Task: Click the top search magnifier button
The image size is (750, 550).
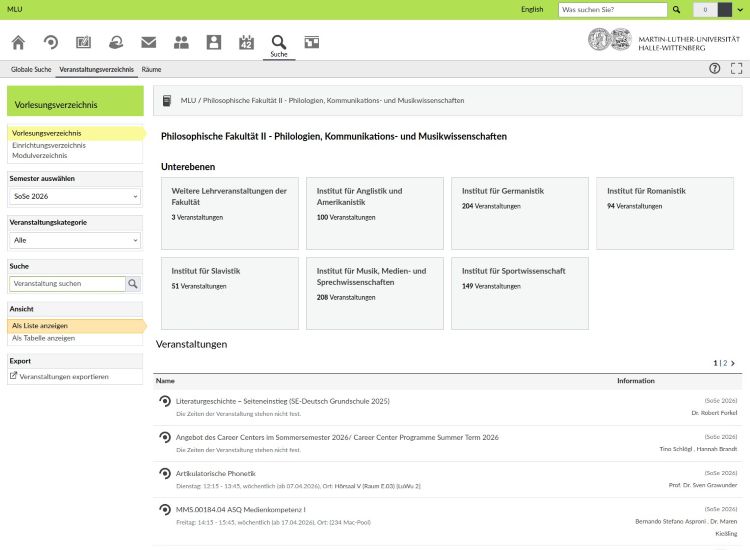Action: (676, 10)
